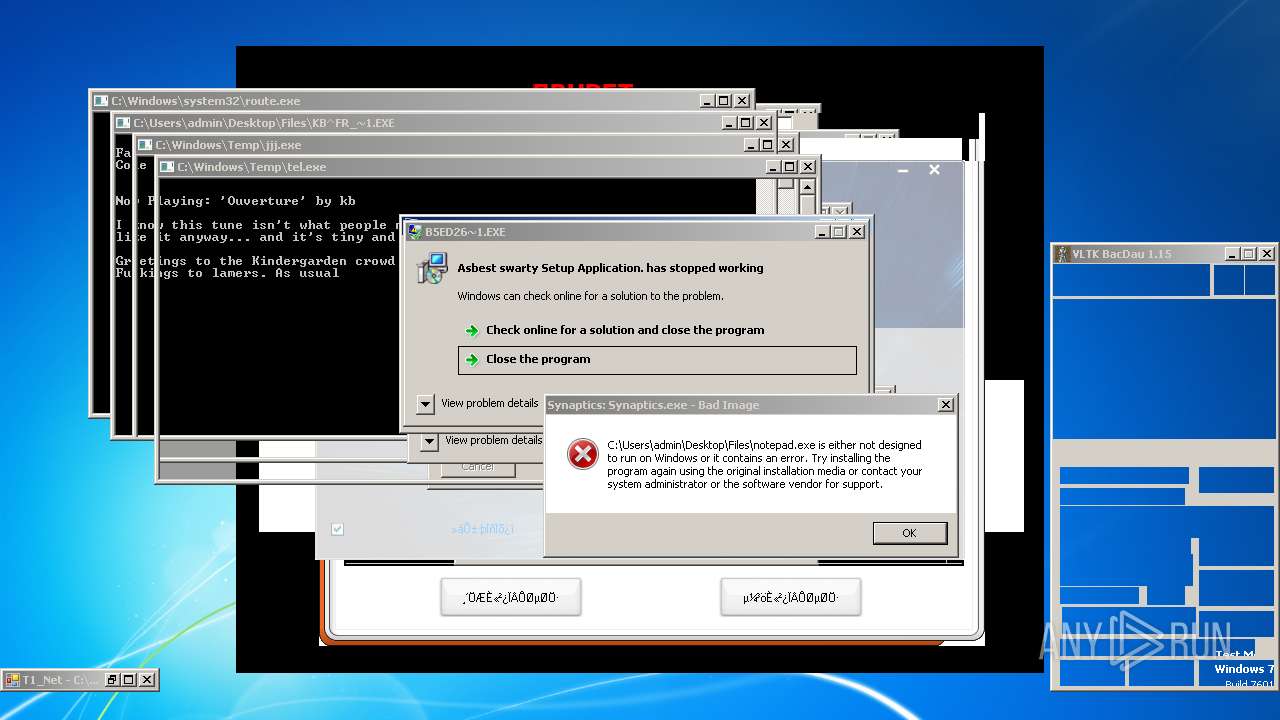The image size is (1280, 720).
Task: Maximize the minimized T1_Net window
Action: point(129,680)
